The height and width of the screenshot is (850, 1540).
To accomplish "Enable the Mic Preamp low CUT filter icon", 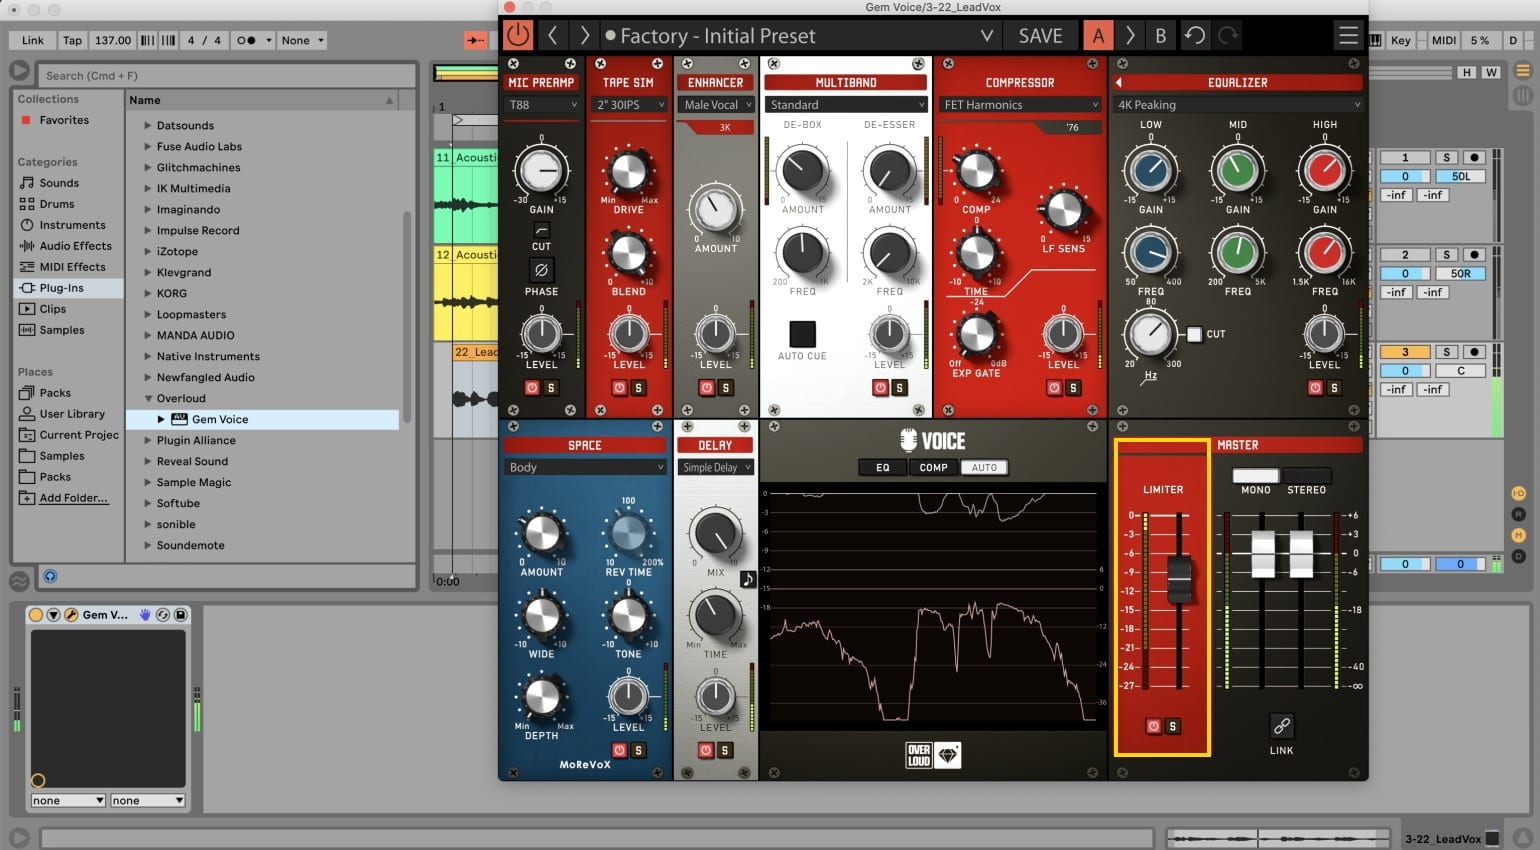I will pyautogui.click(x=541, y=231).
